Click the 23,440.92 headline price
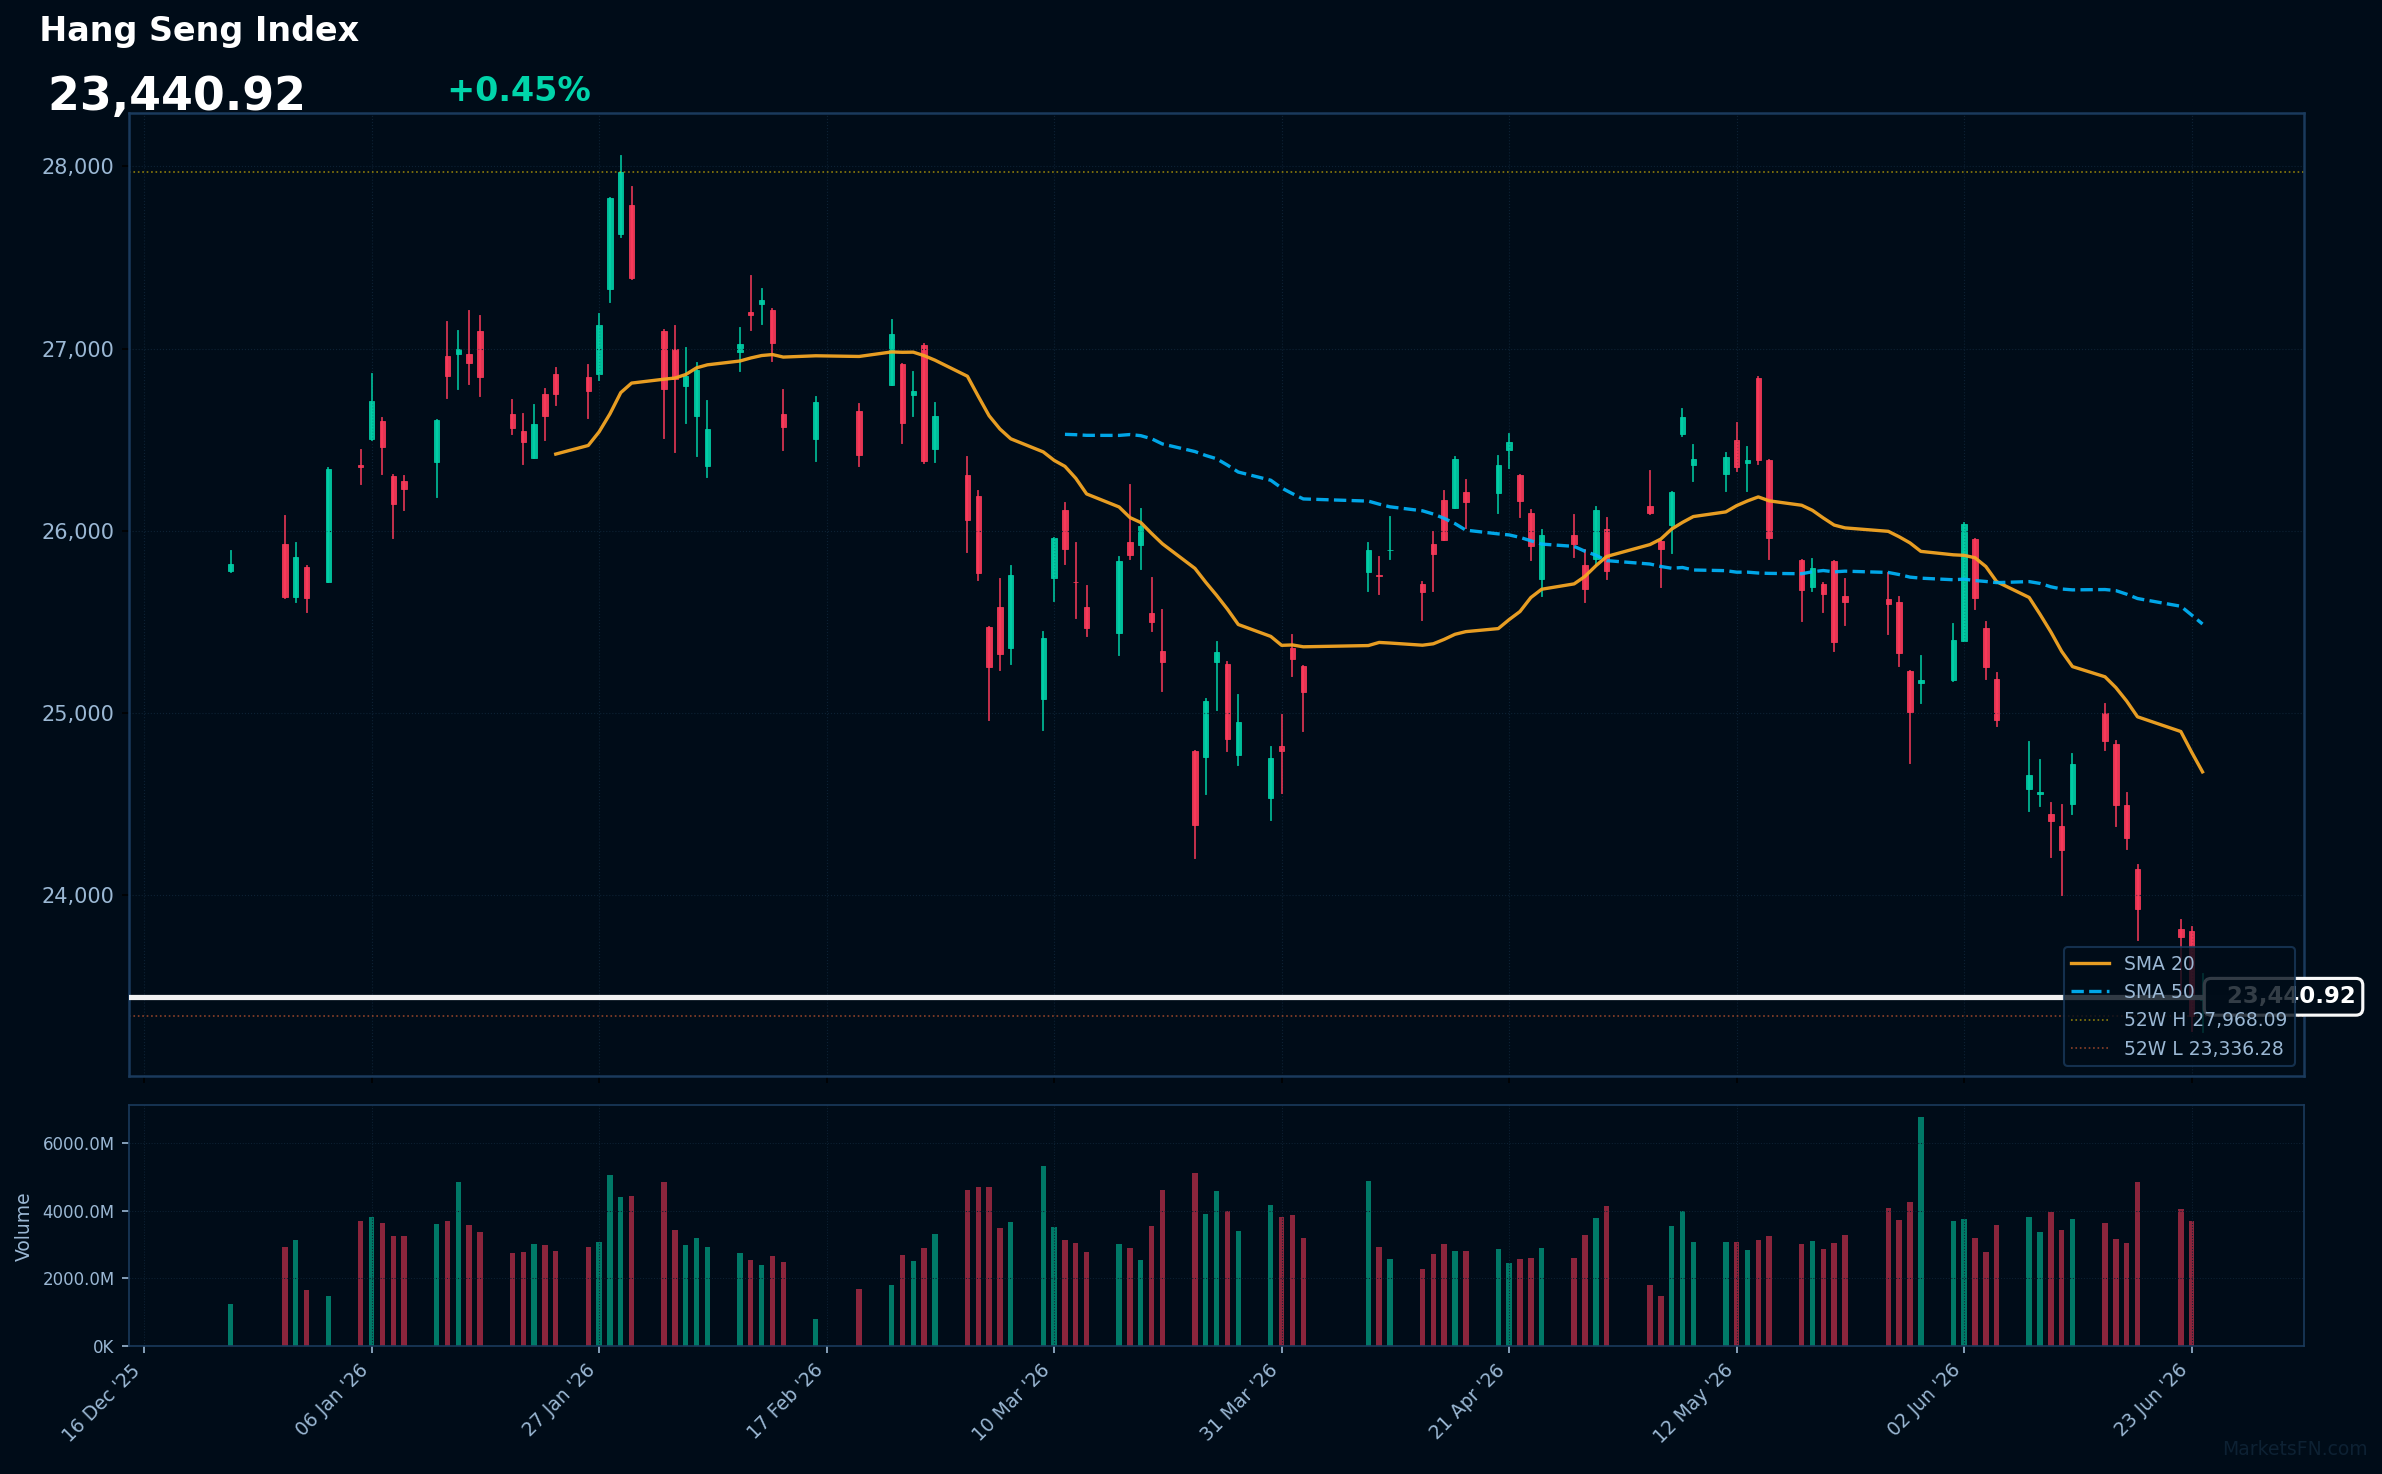The height and width of the screenshot is (1474, 2382). tap(177, 95)
